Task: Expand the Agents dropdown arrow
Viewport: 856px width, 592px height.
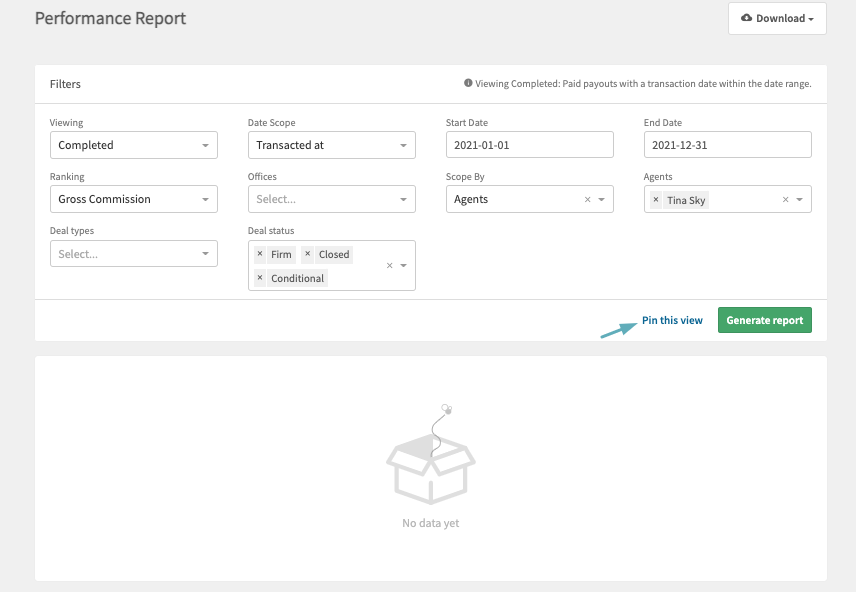Action: tap(799, 199)
